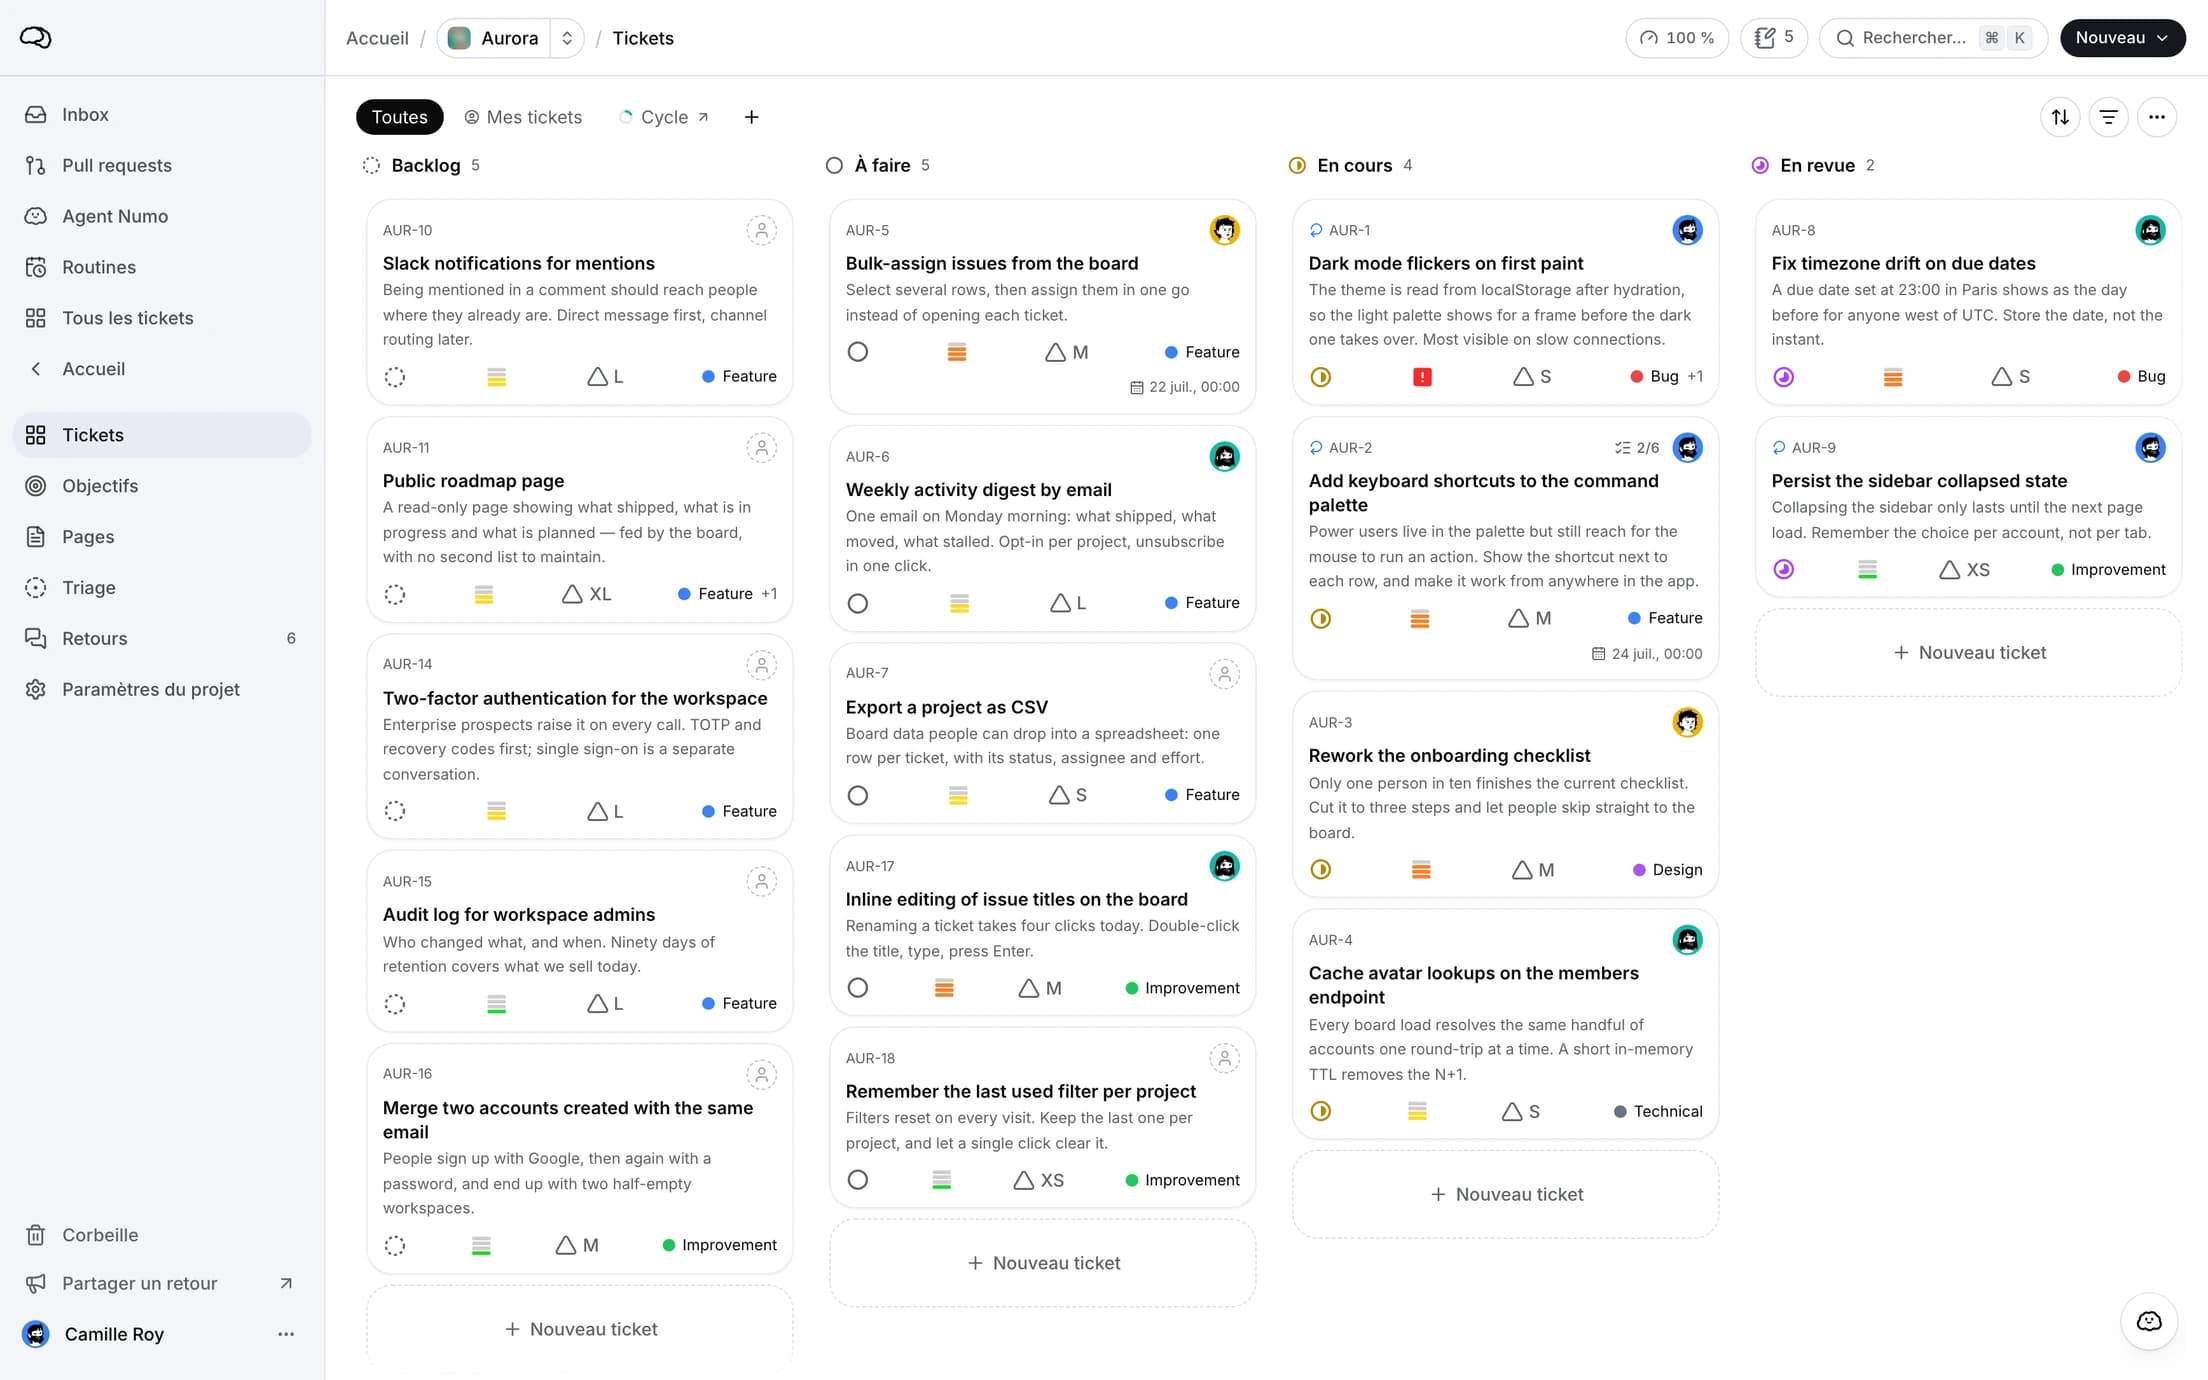2208x1380 pixels.
Task: Open Backlog column header
Action: [421, 165]
